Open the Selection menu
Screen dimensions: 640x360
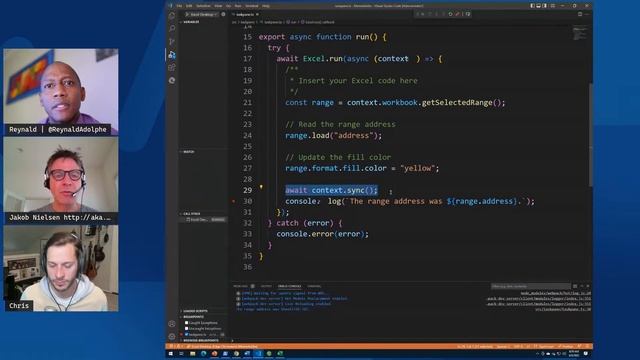(x=203, y=6)
